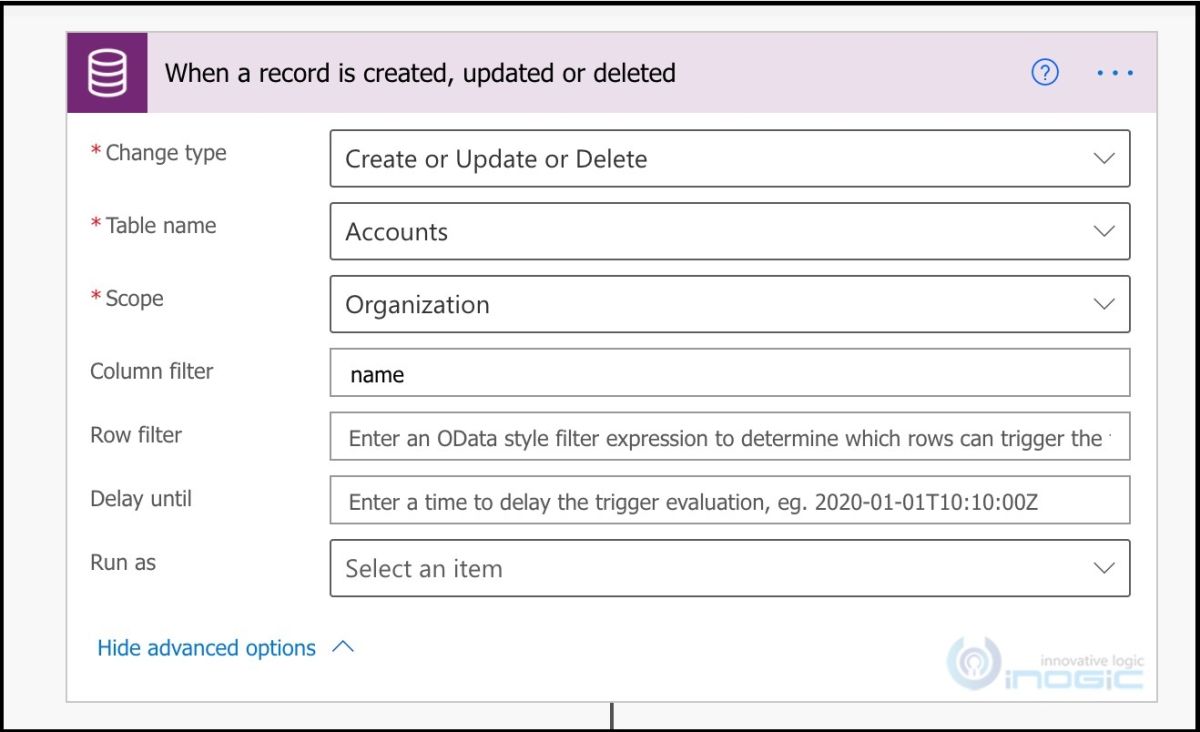Viewport: 1200px width, 732px height.
Task: Open the Change type dropdown
Action: 730,158
